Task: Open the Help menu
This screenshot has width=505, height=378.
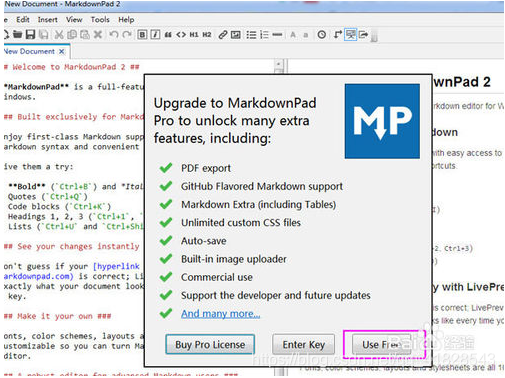Action: point(126,20)
